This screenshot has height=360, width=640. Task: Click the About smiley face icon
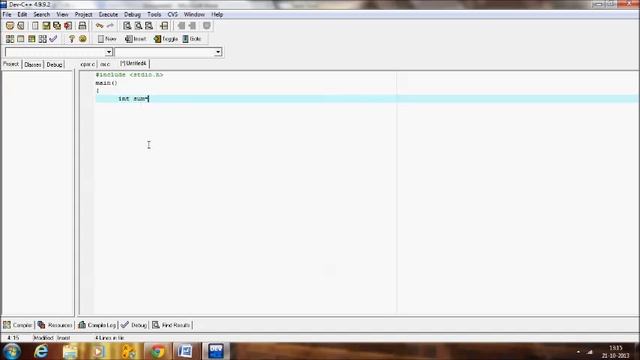click(83, 39)
